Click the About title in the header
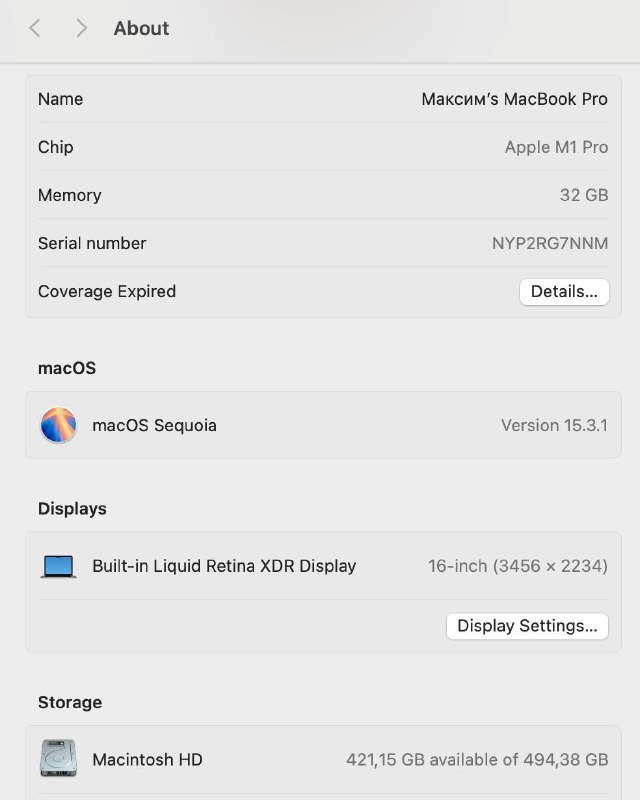Image resolution: width=640 pixels, height=800 pixels. (140, 29)
